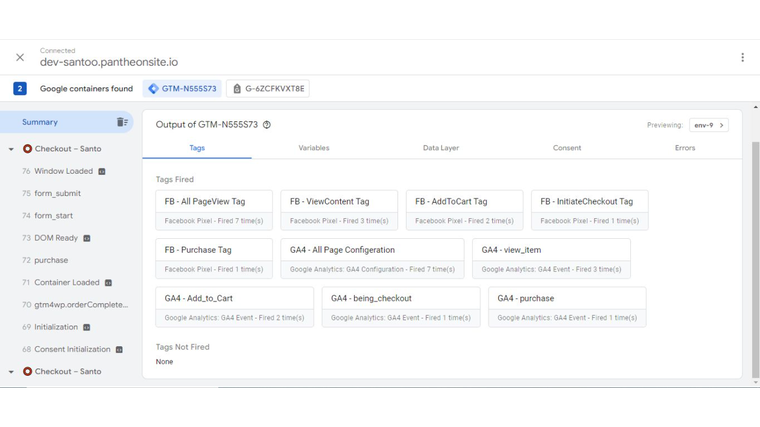Click the Window Loaded API badge icon
The width and height of the screenshot is (760, 427).
point(102,171)
